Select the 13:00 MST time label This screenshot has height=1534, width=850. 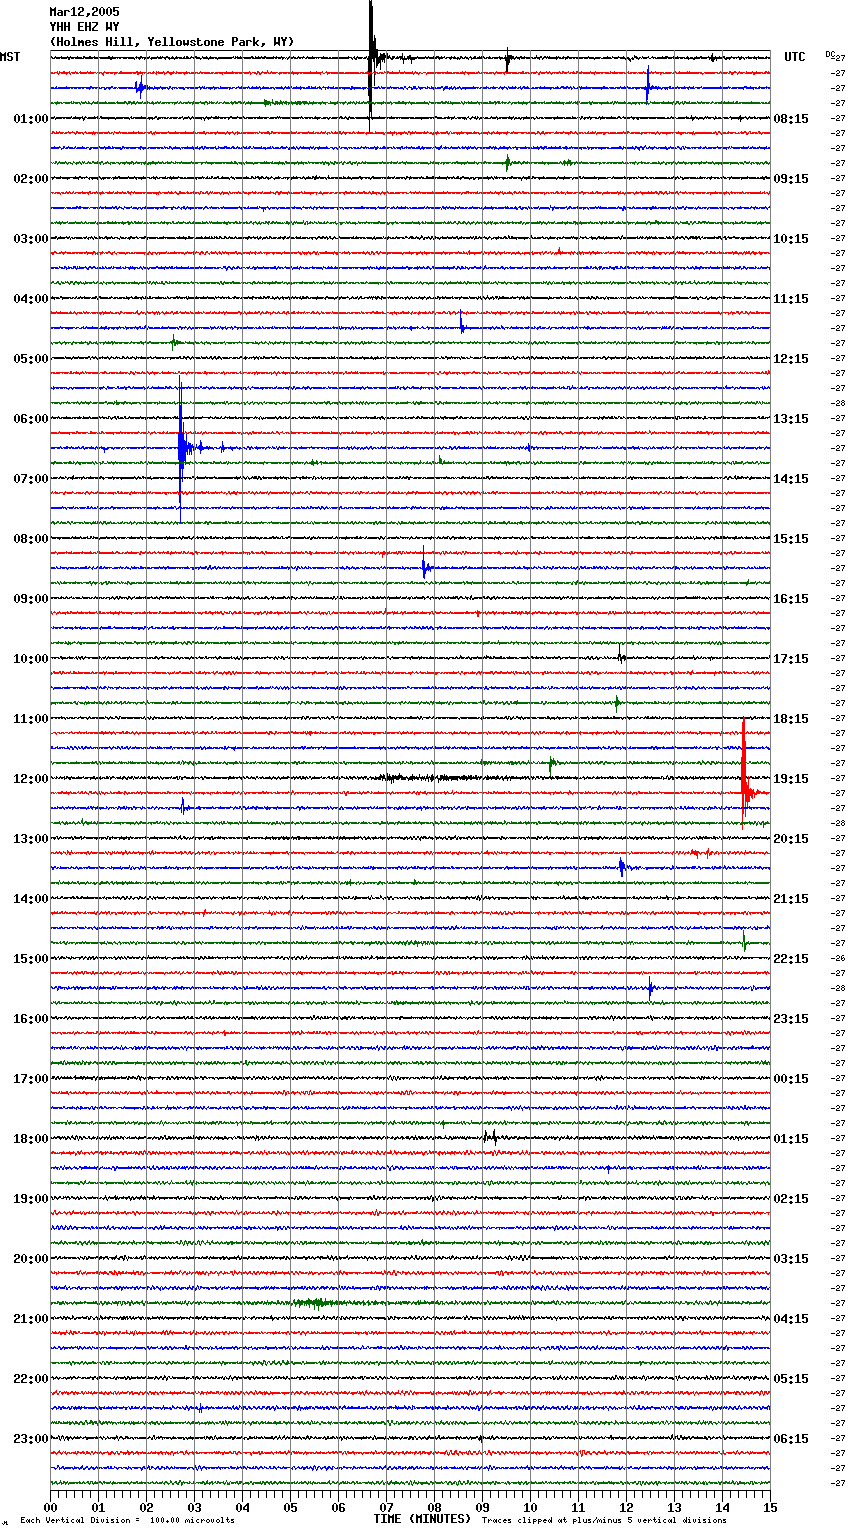pyautogui.click(x=30, y=839)
